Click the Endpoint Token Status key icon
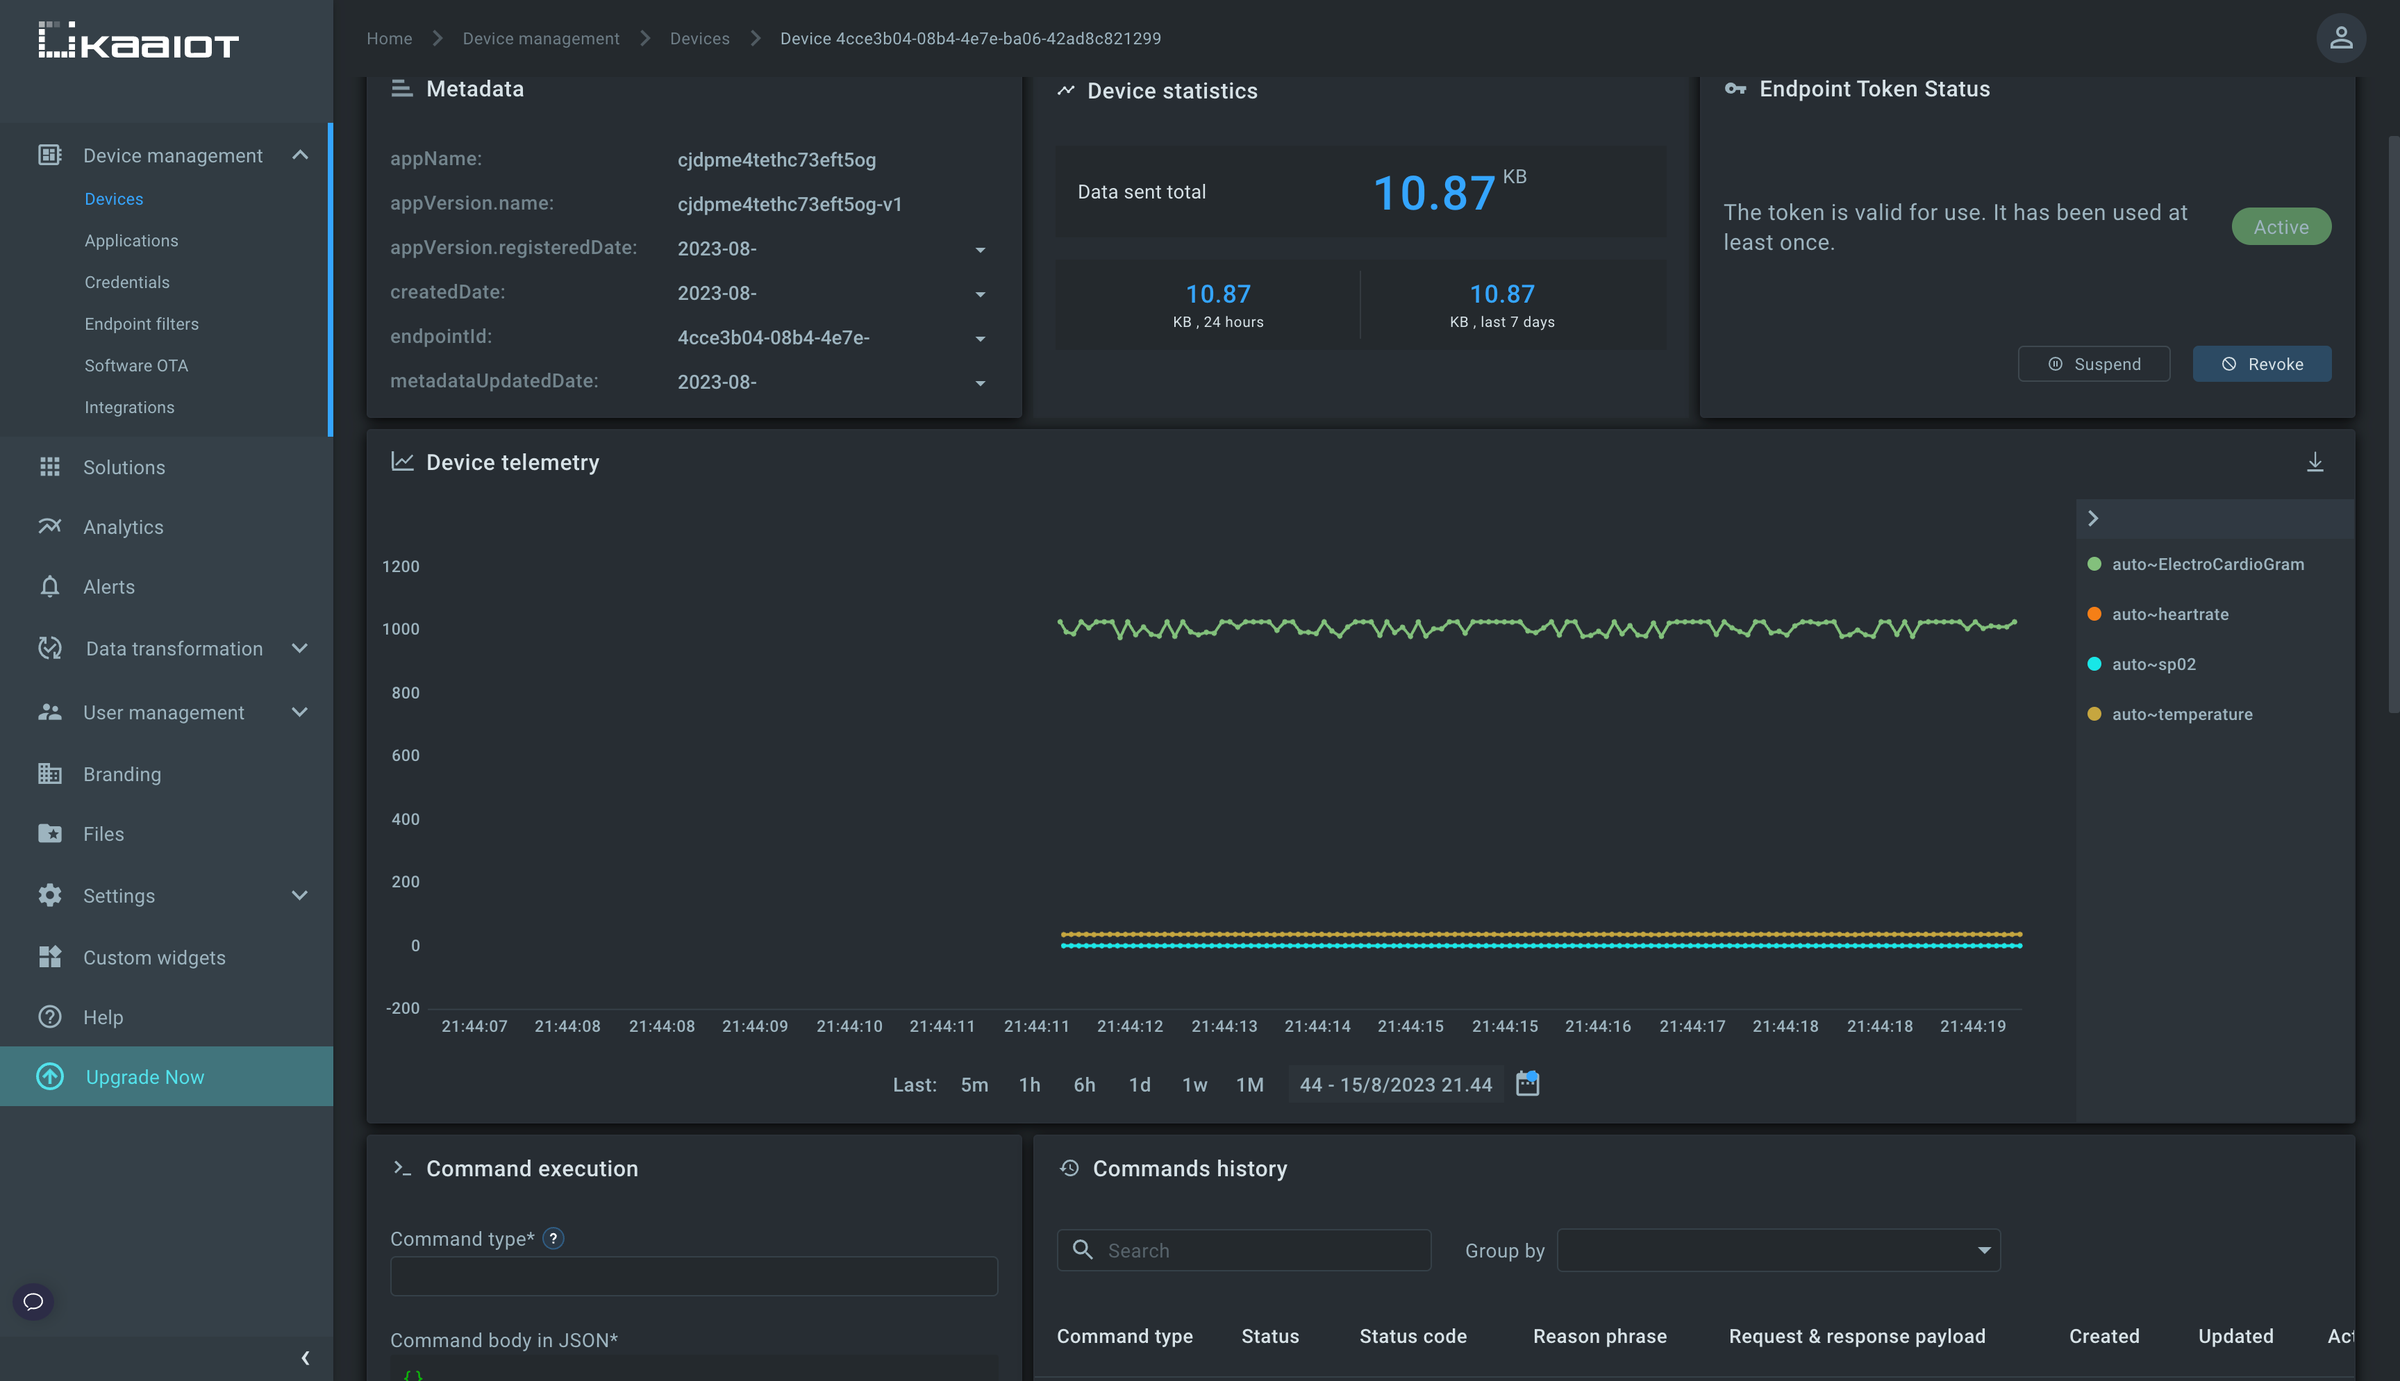The width and height of the screenshot is (2400, 1381). pos(1736,89)
